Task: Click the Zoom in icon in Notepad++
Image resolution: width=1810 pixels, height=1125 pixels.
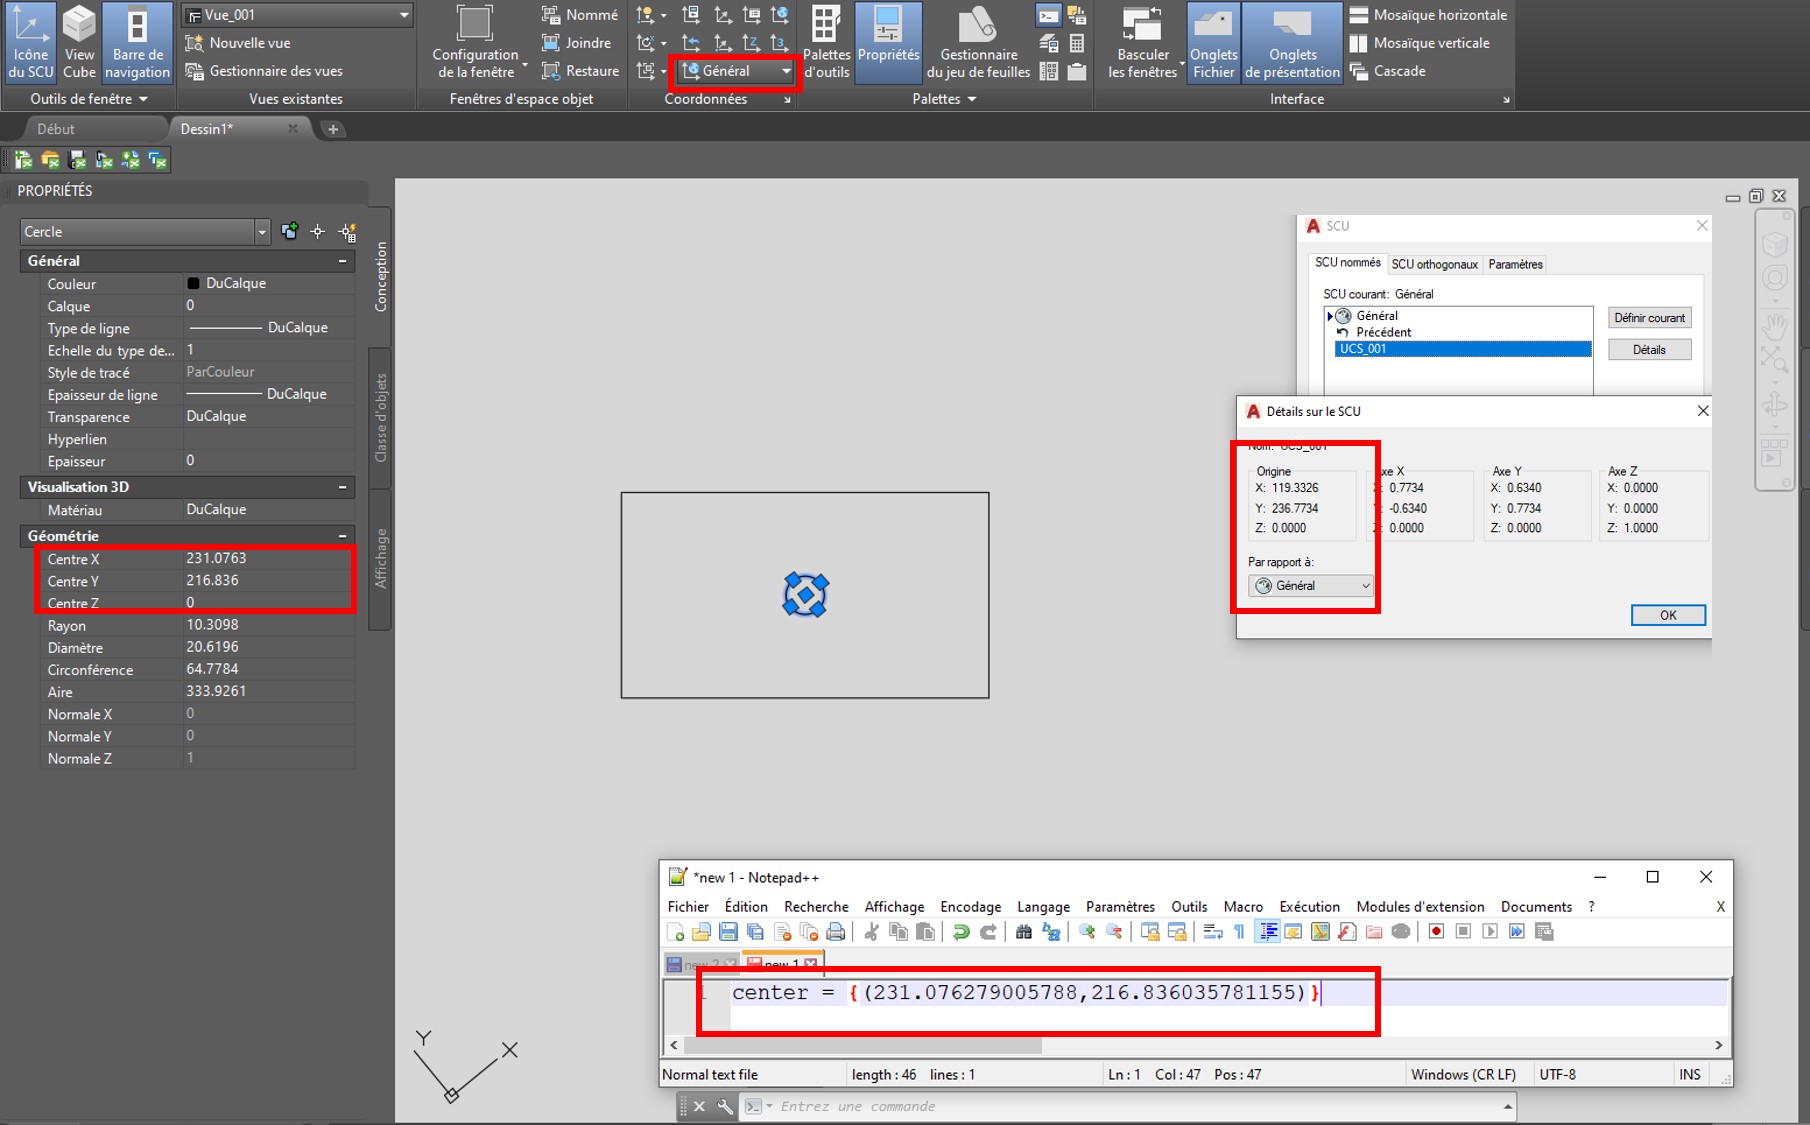Action: click(1086, 932)
